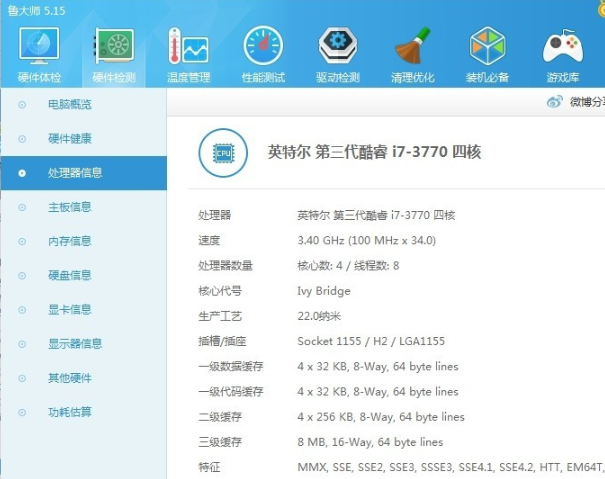This screenshot has height=479, width=605.
Task: Click the 微博分享 share link text
Action: tap(587, 102)
